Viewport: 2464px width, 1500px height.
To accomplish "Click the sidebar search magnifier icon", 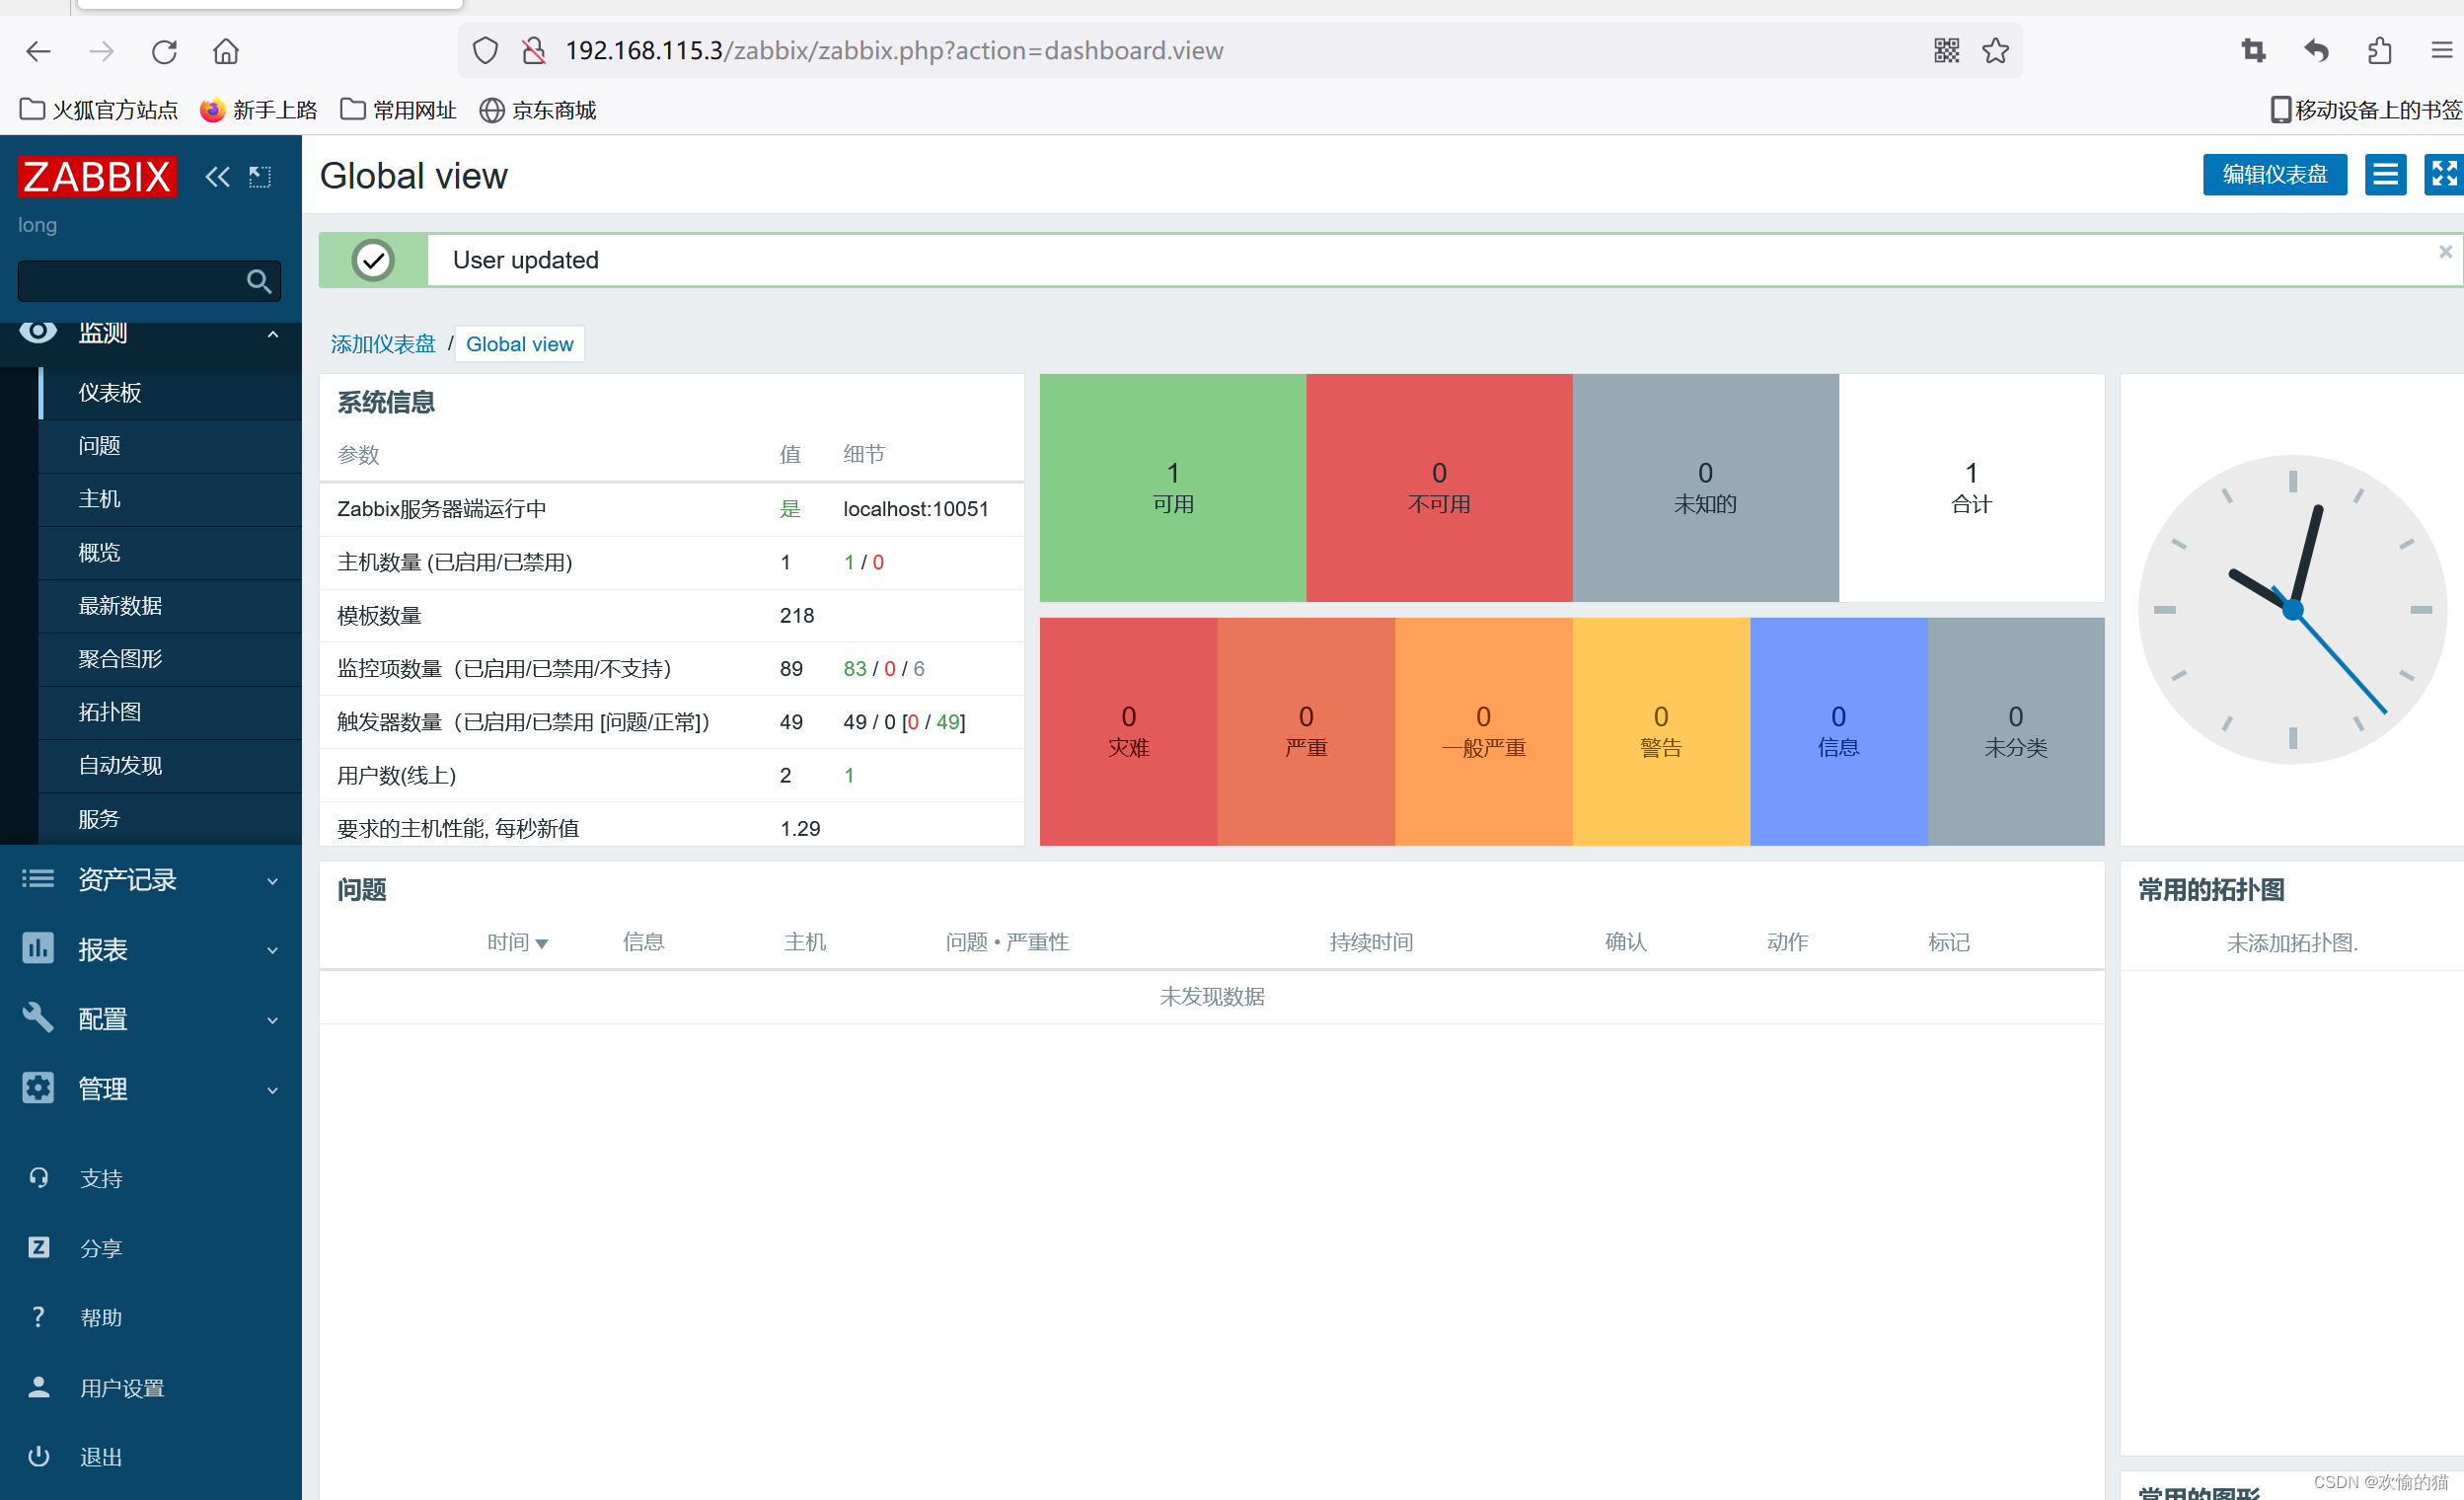I will coord(258,281).
